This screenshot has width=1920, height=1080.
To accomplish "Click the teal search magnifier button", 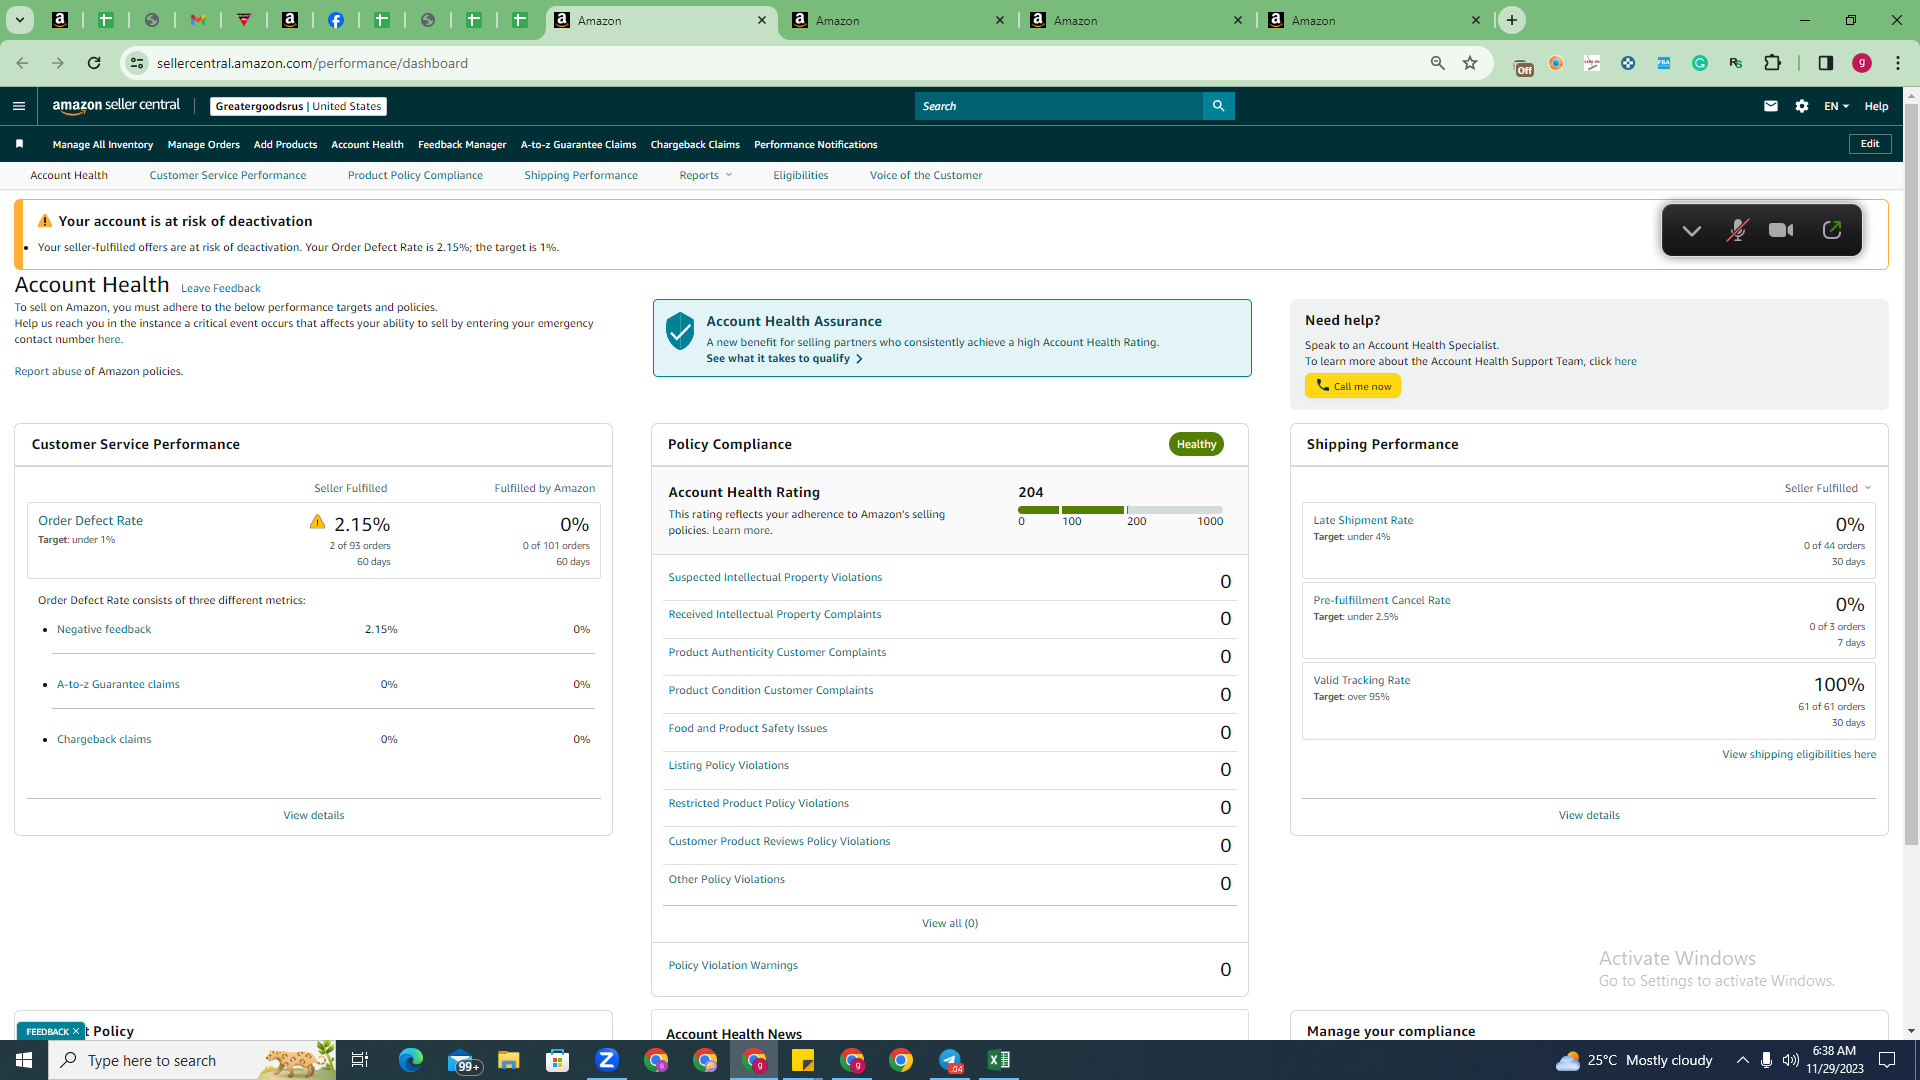I will (x=1218, y=106).
